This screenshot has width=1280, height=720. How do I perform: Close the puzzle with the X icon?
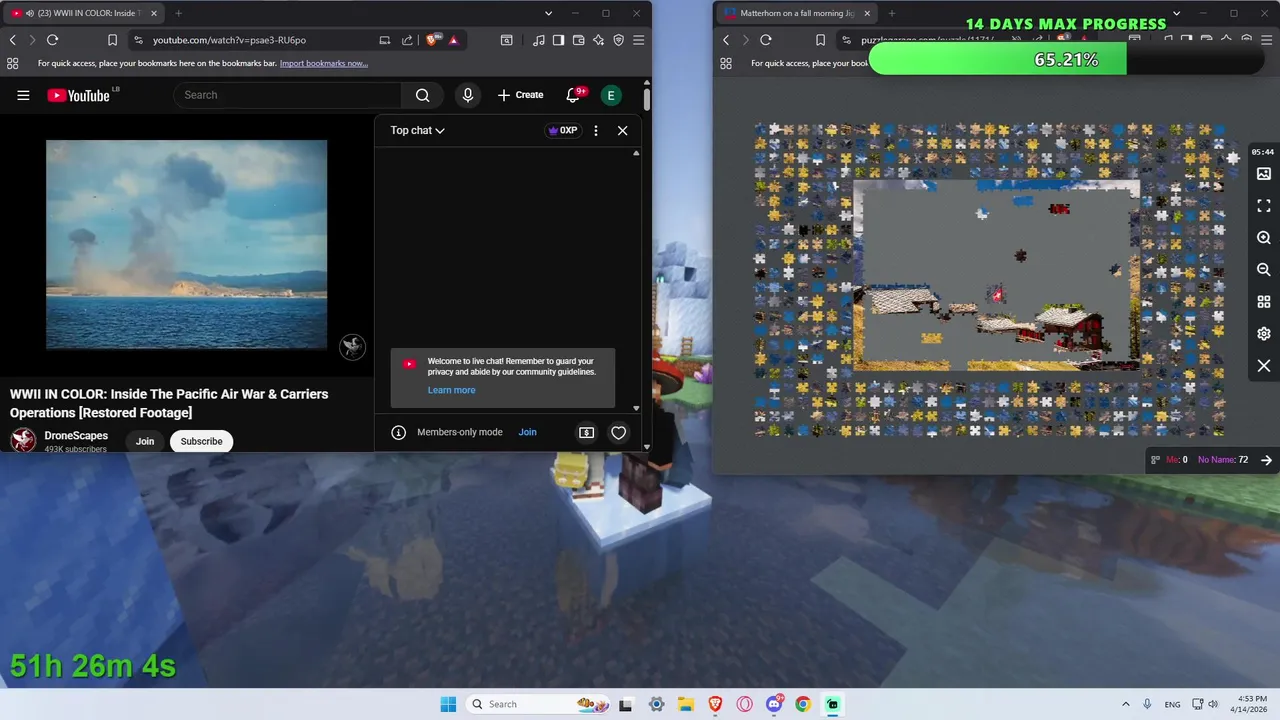(x=1263, y=366)
